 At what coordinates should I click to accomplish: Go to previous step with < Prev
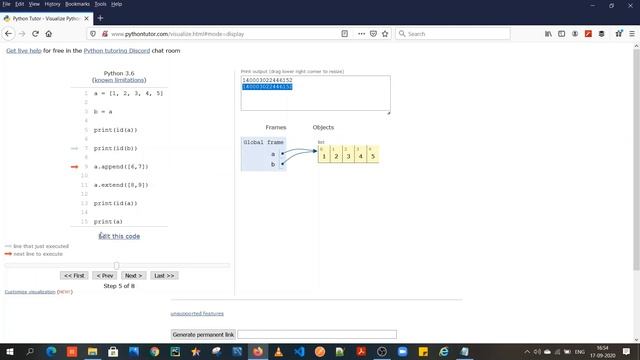click(104, 276)
